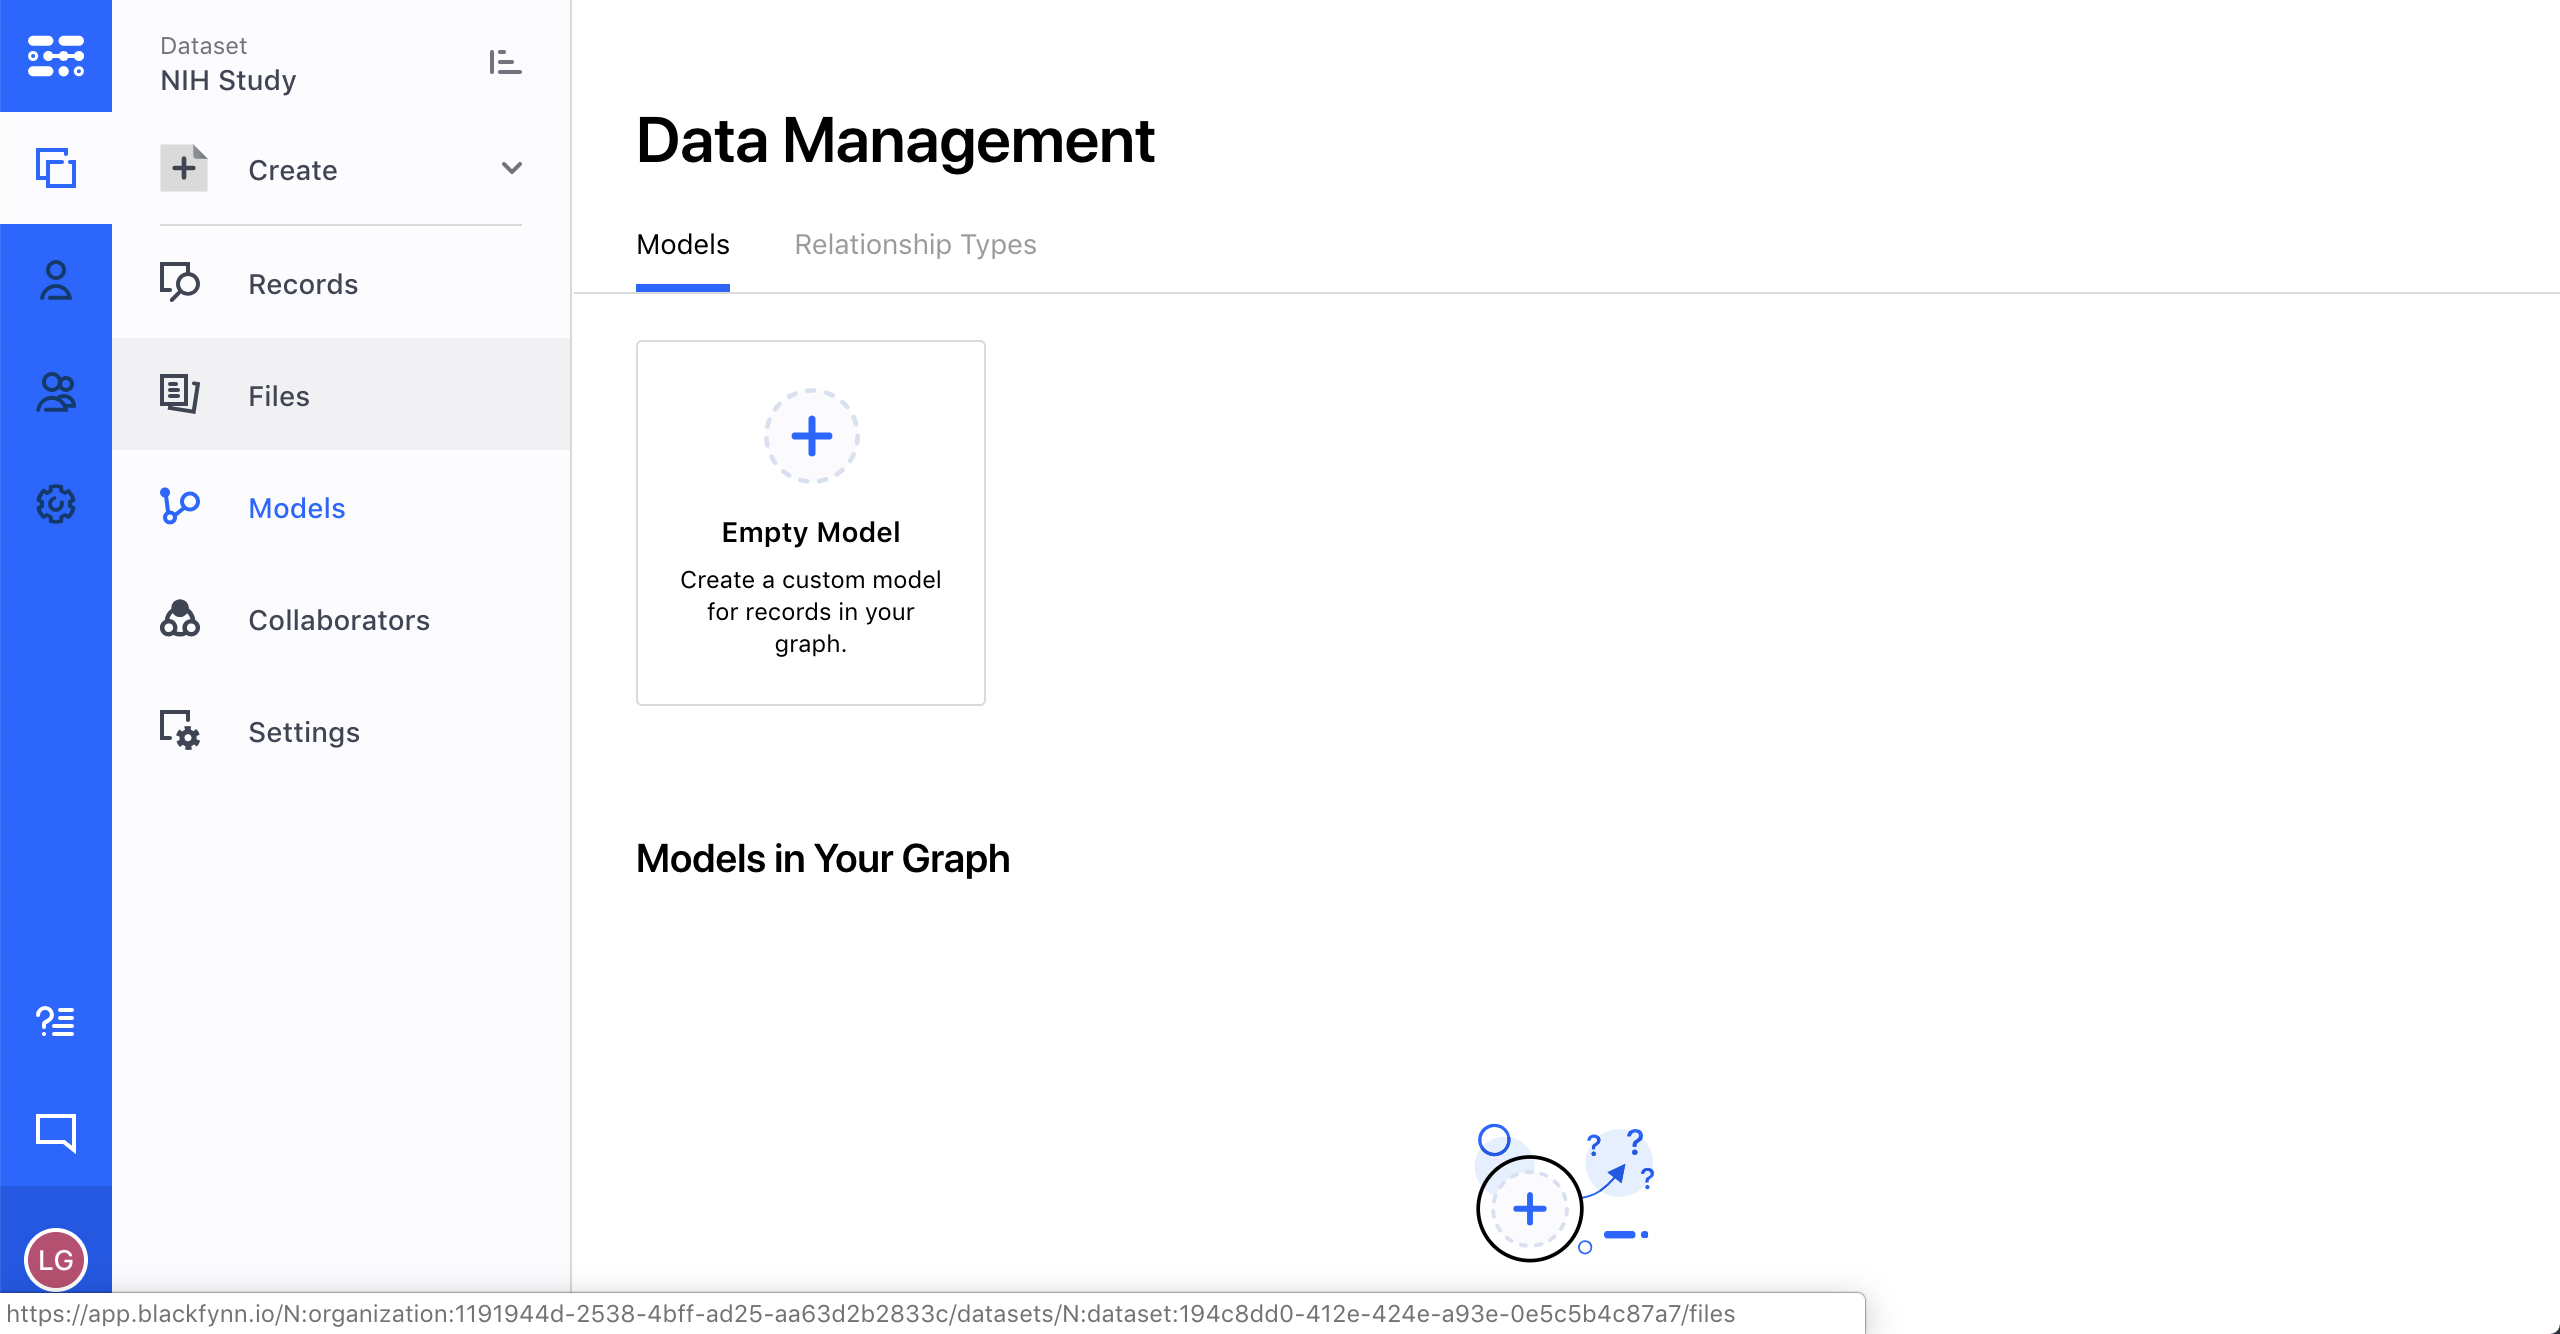The width and height of the screenshot is (2560, 1334).
Task: Go to Files in the sidebar
Action: click(x=279, y=396)
